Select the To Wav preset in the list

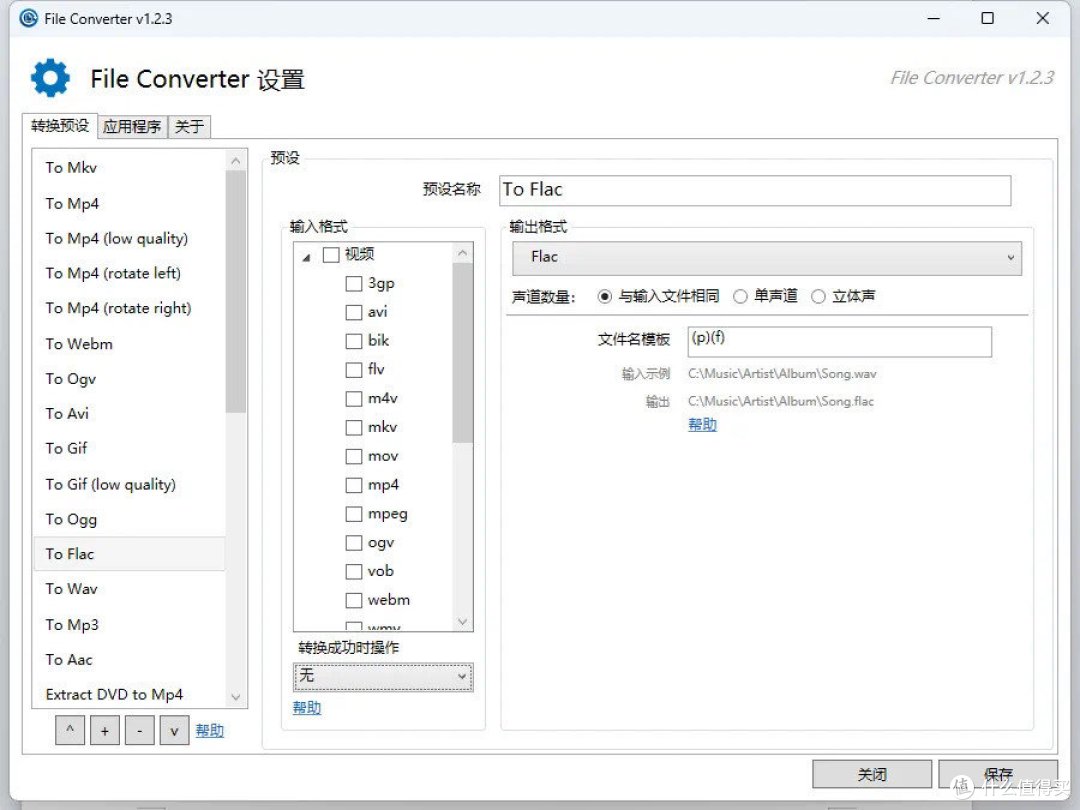click(71, 589)
